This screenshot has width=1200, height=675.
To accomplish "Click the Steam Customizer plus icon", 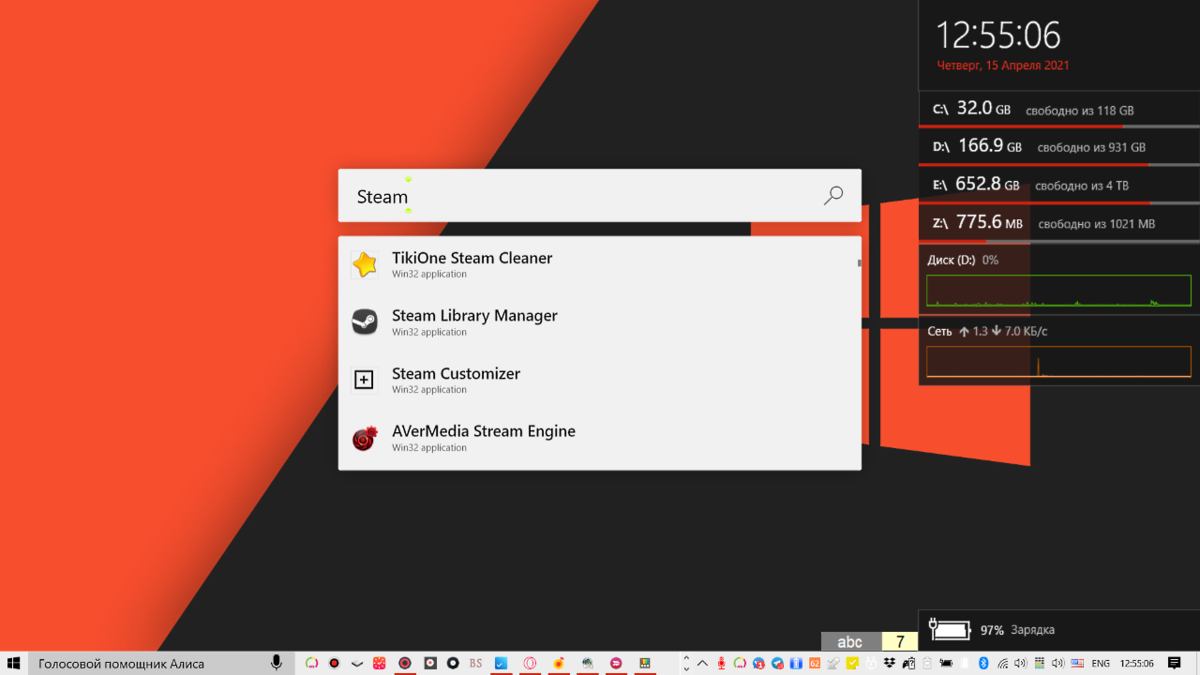I will 365,380.
